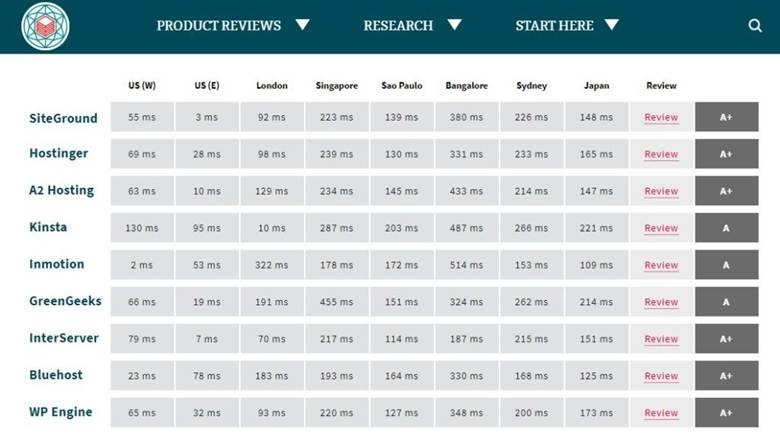Select the Inmotion row name
This screenshot has height=445, width=780.
point(56,264)
